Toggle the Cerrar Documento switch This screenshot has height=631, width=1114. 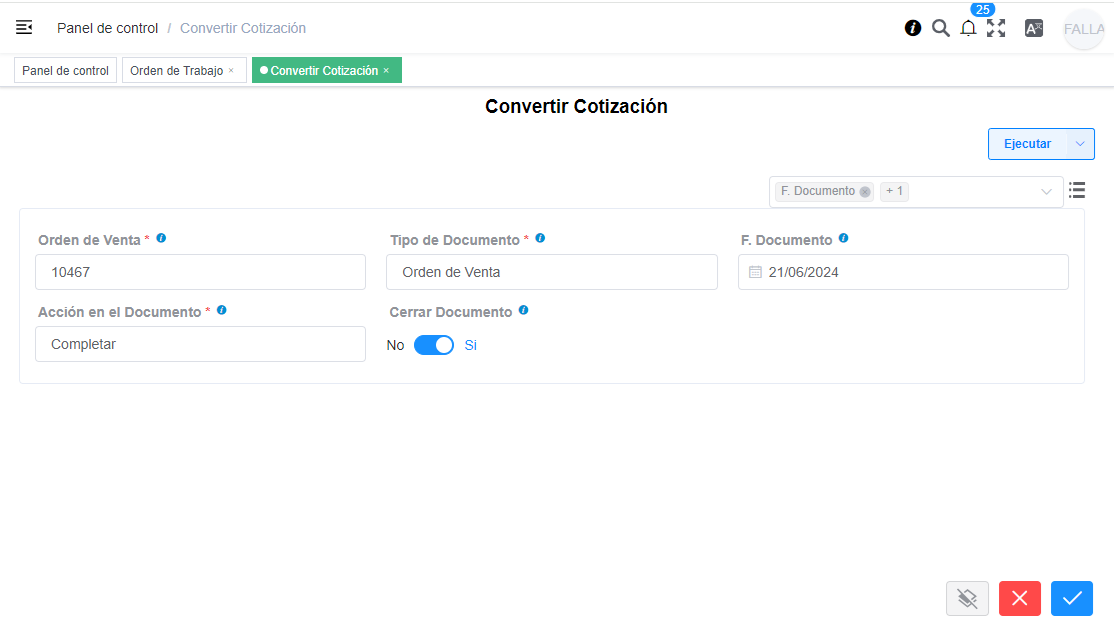coord(434,345)
